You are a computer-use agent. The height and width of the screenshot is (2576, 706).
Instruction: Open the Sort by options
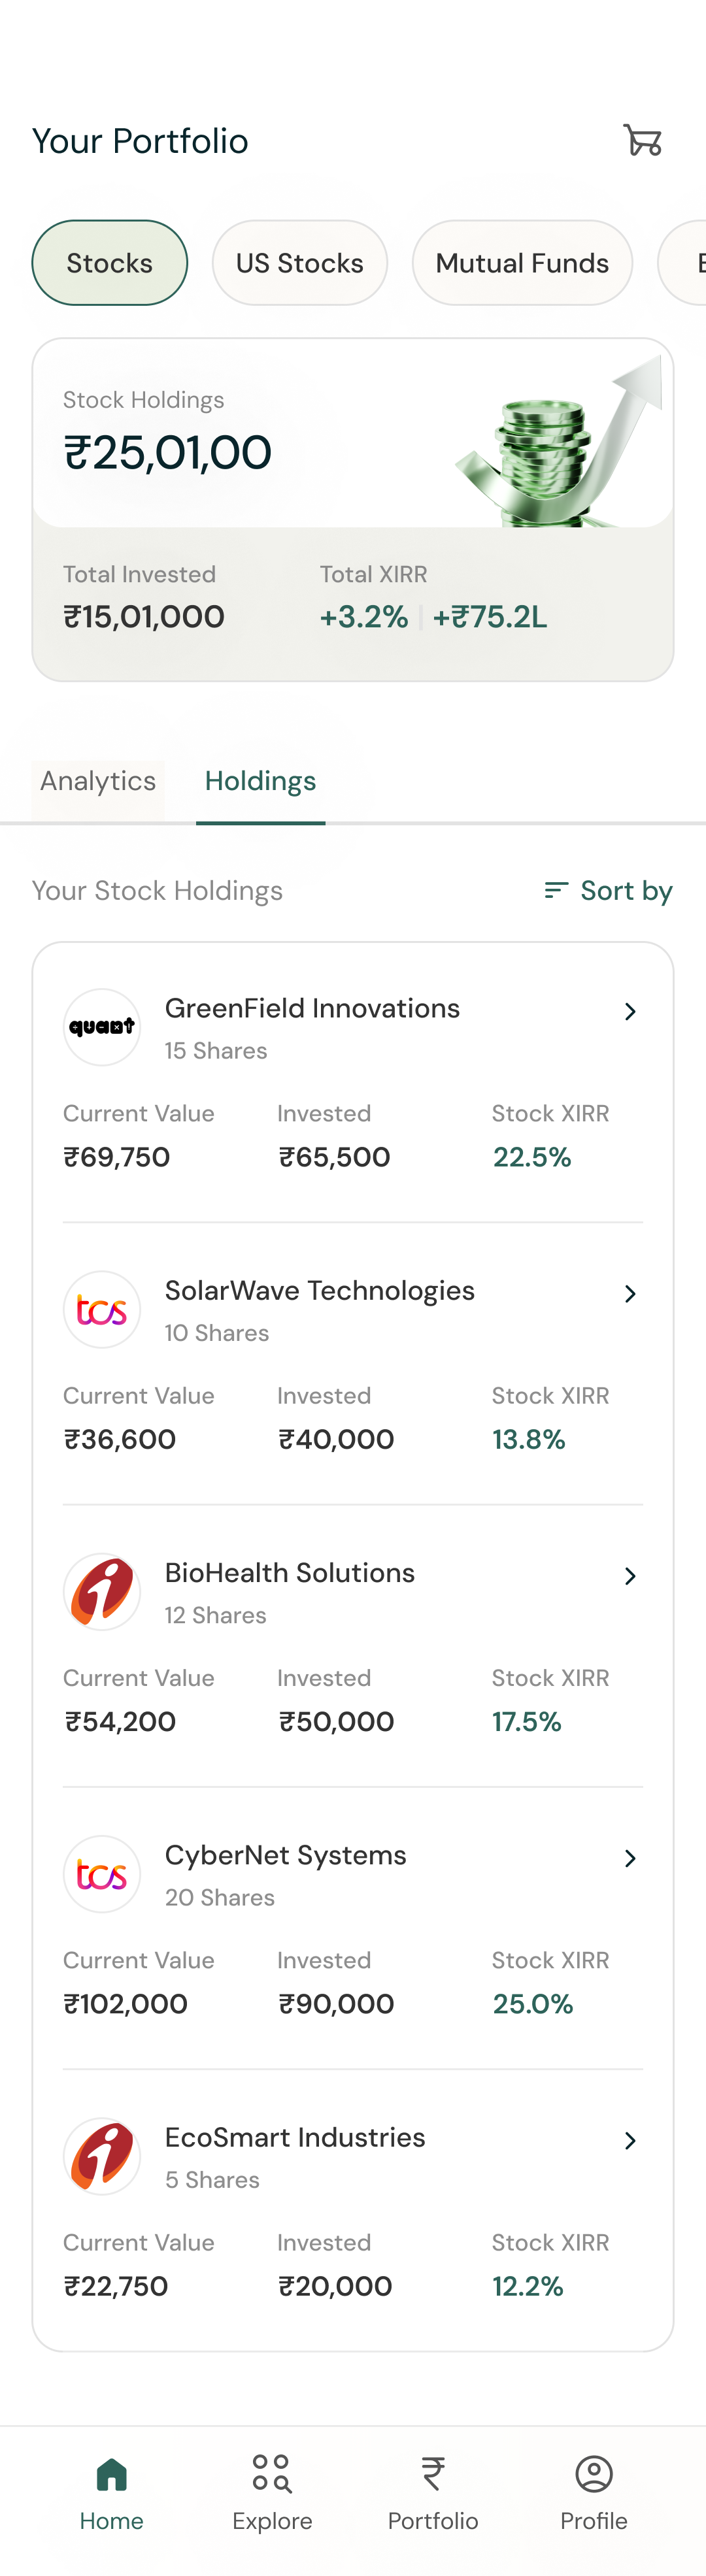click(608, 890)
